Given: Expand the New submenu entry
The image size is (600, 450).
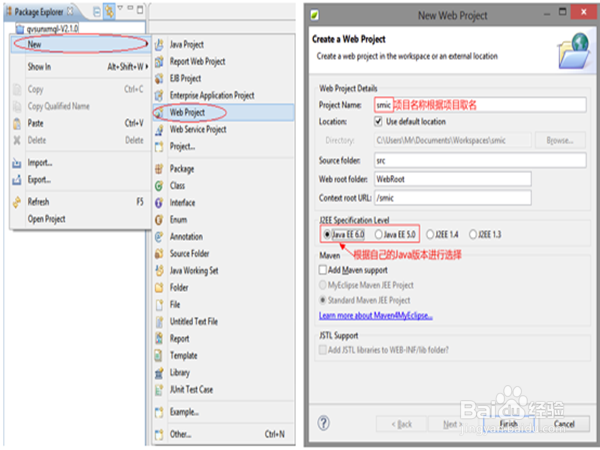Looking at the screenshot, I should tap(80, 44).
